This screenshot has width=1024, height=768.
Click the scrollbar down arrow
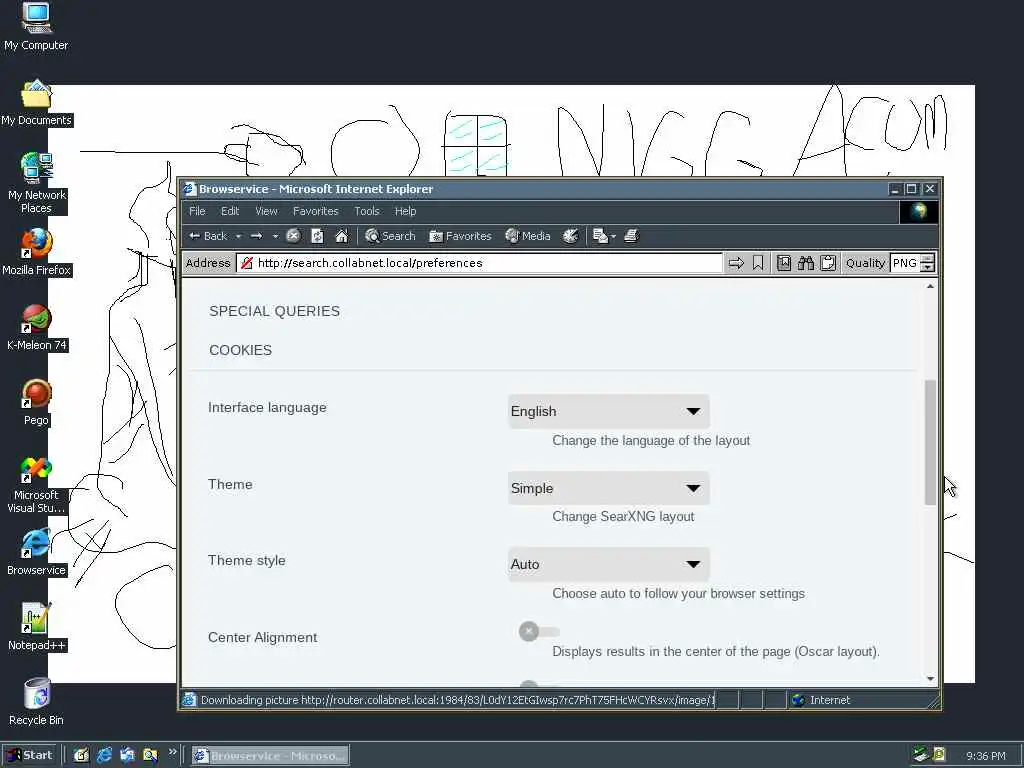pyautogui.click(x=931, y=679)
